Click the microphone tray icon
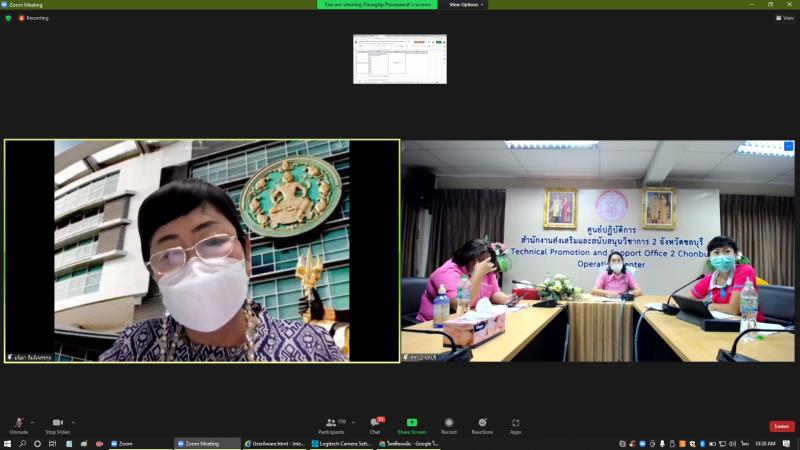Screen dimensions: 800x450 (x=662, y=444)
